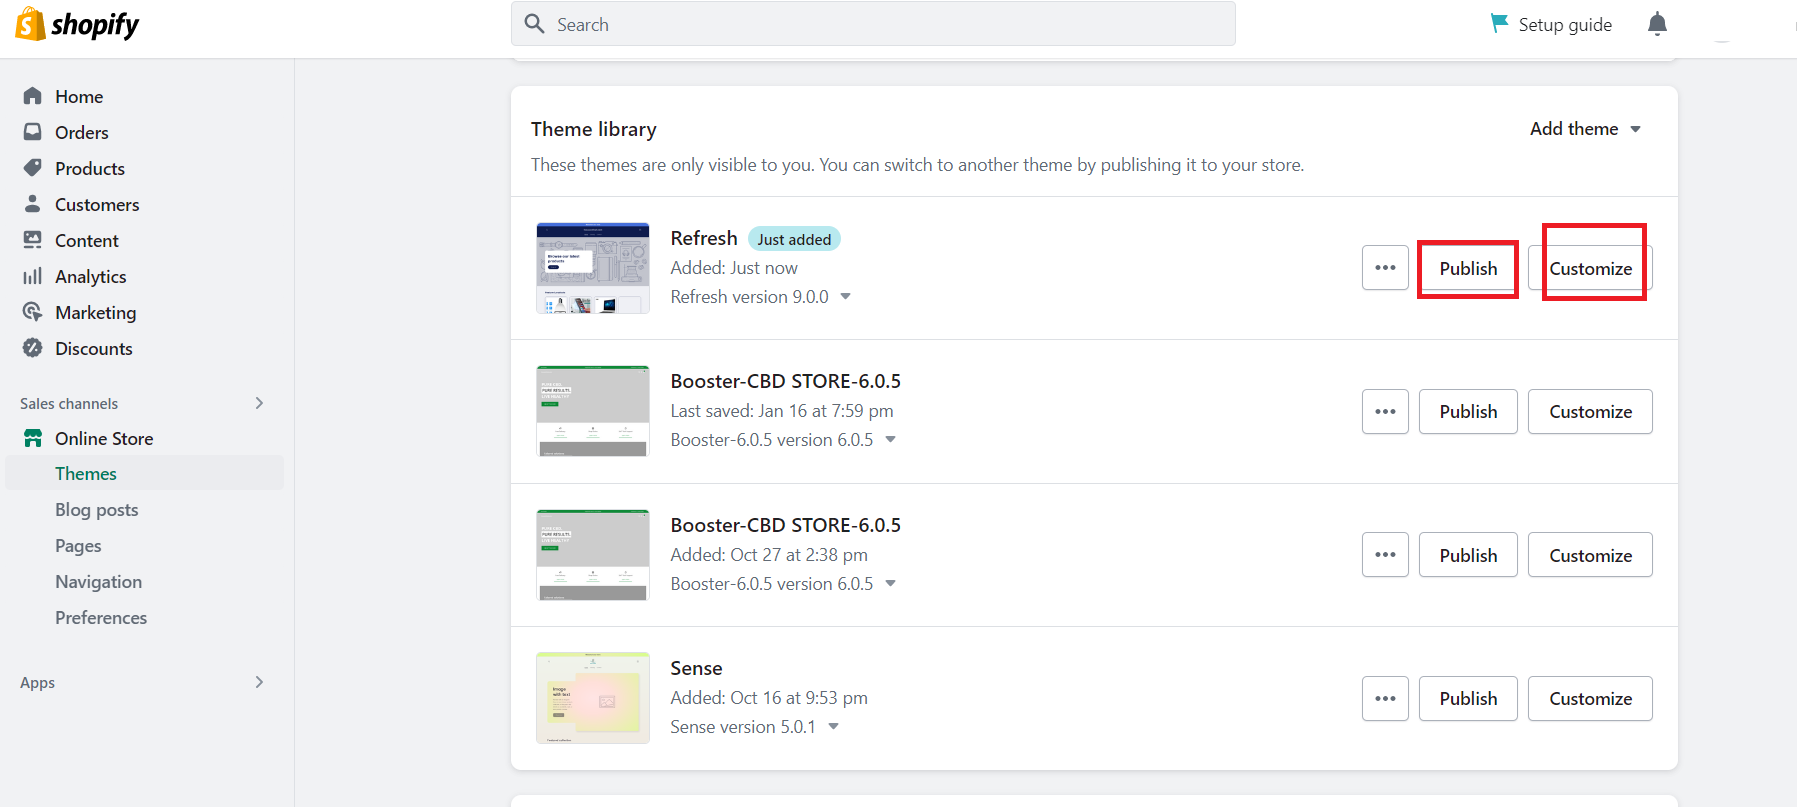
Task: Open Marketing section
Action: click(x=96, y=313)
